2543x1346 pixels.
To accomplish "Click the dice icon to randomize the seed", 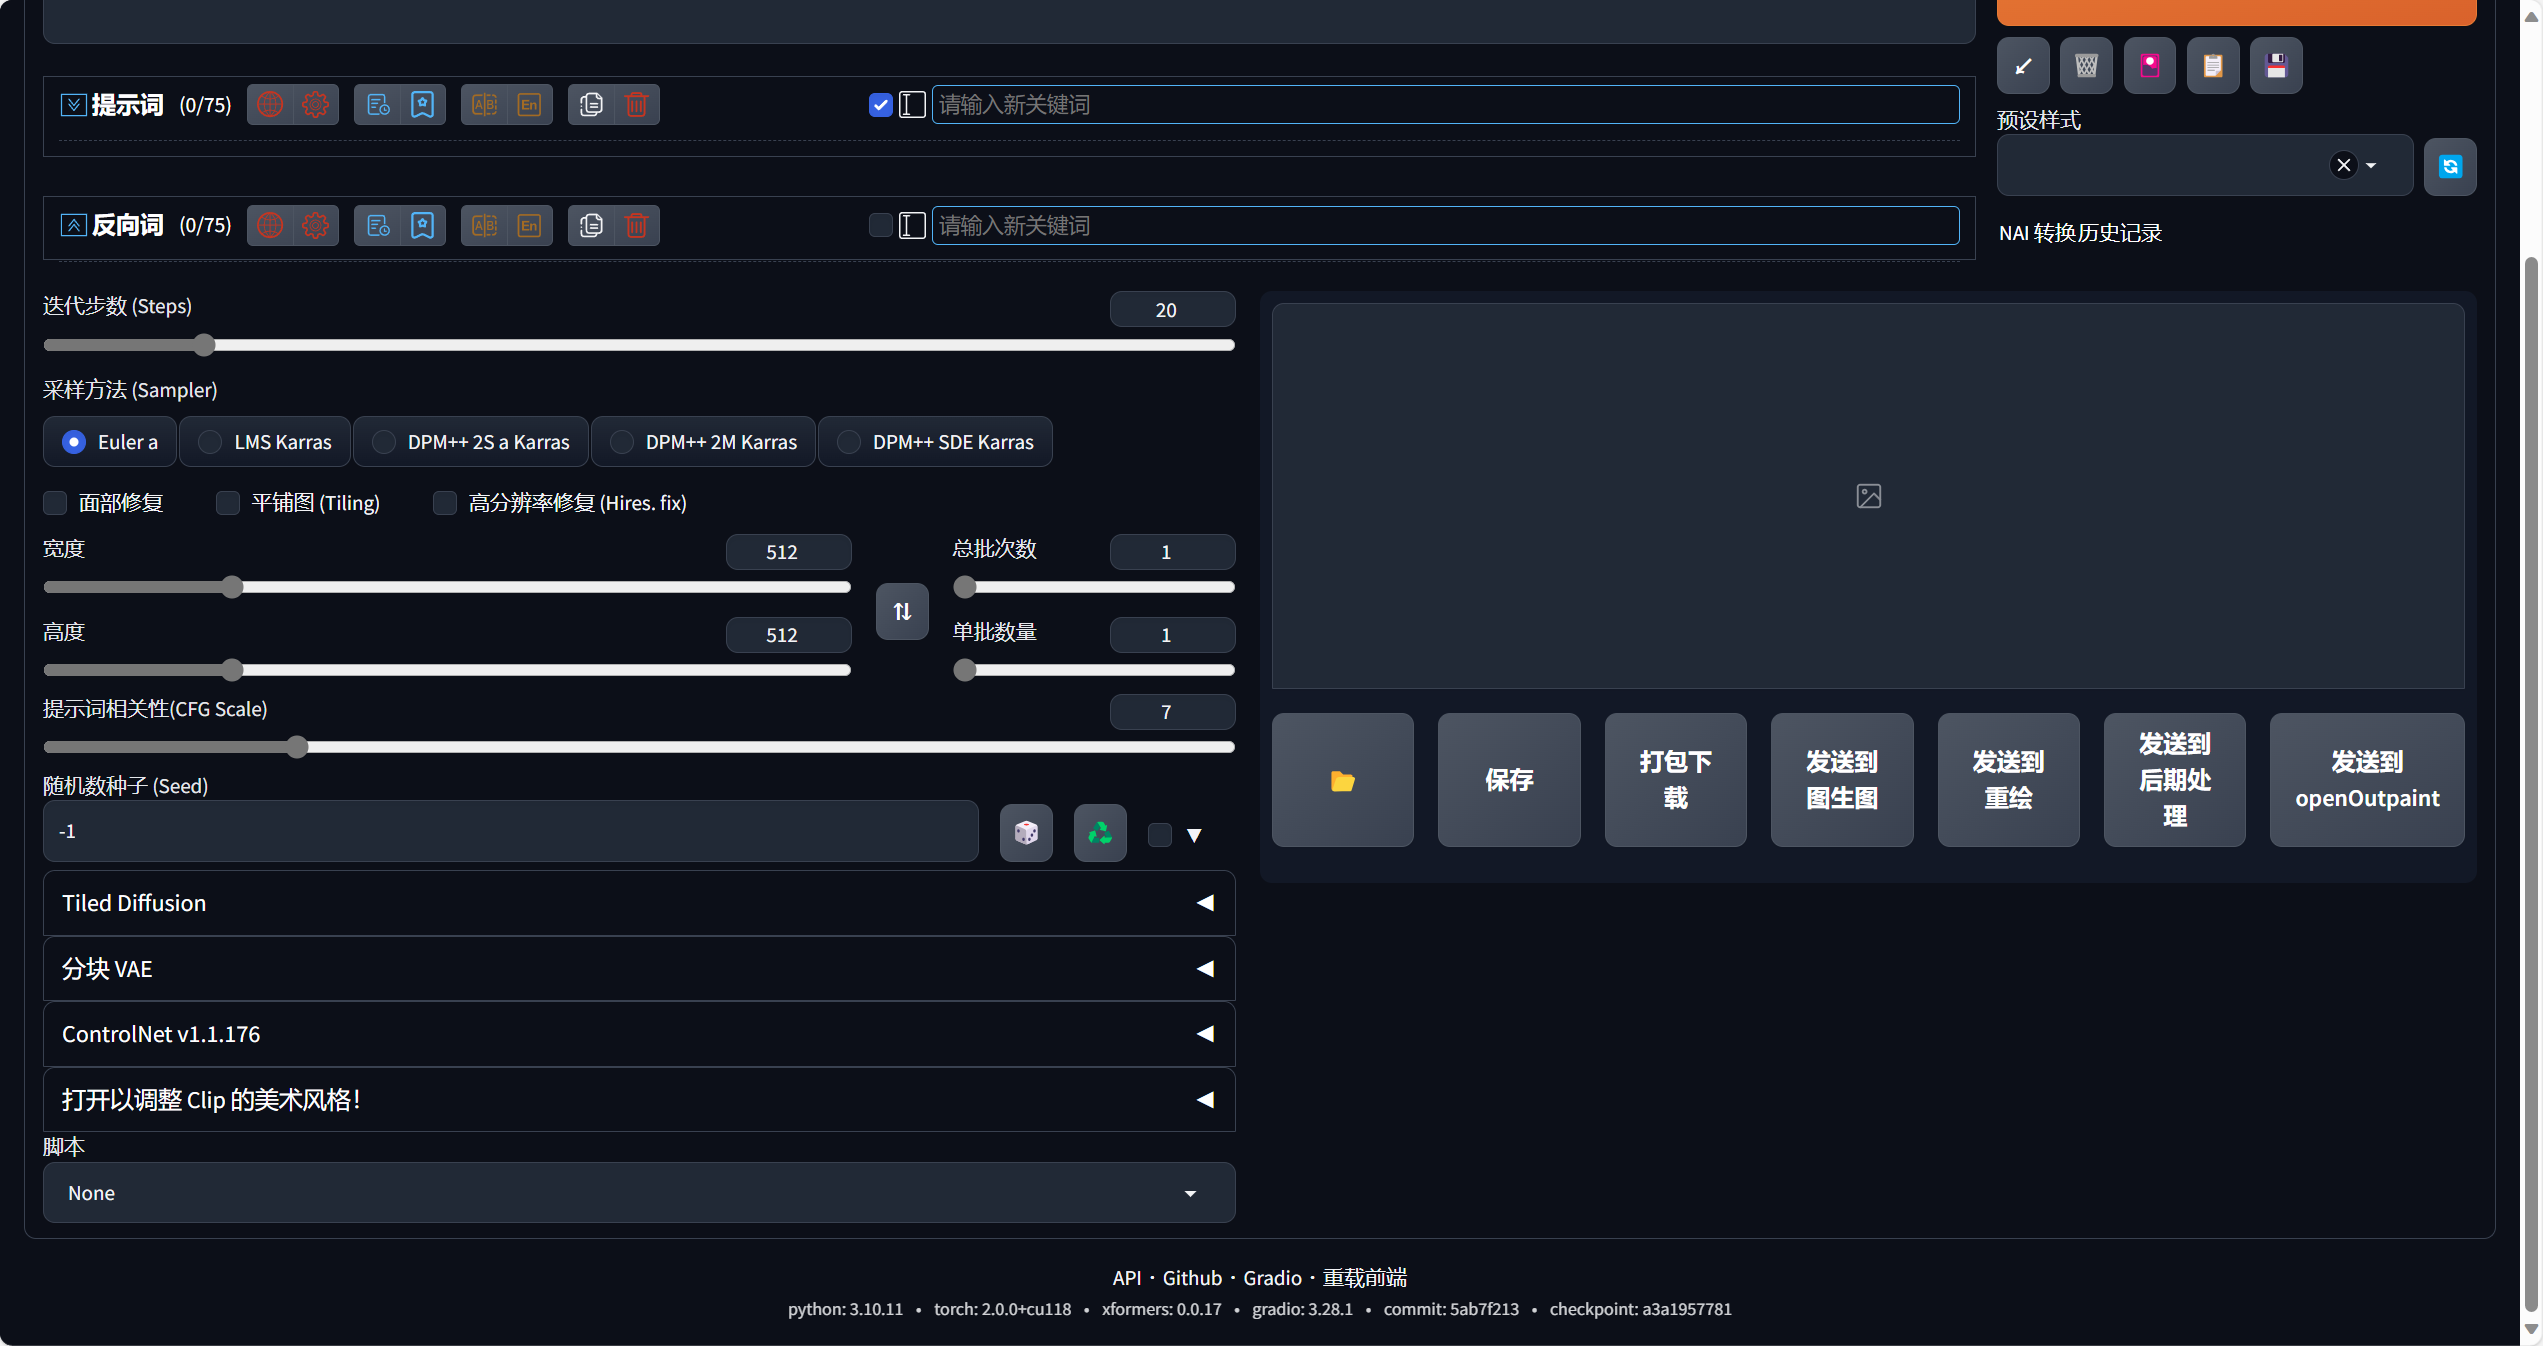I will (1025, 832).
